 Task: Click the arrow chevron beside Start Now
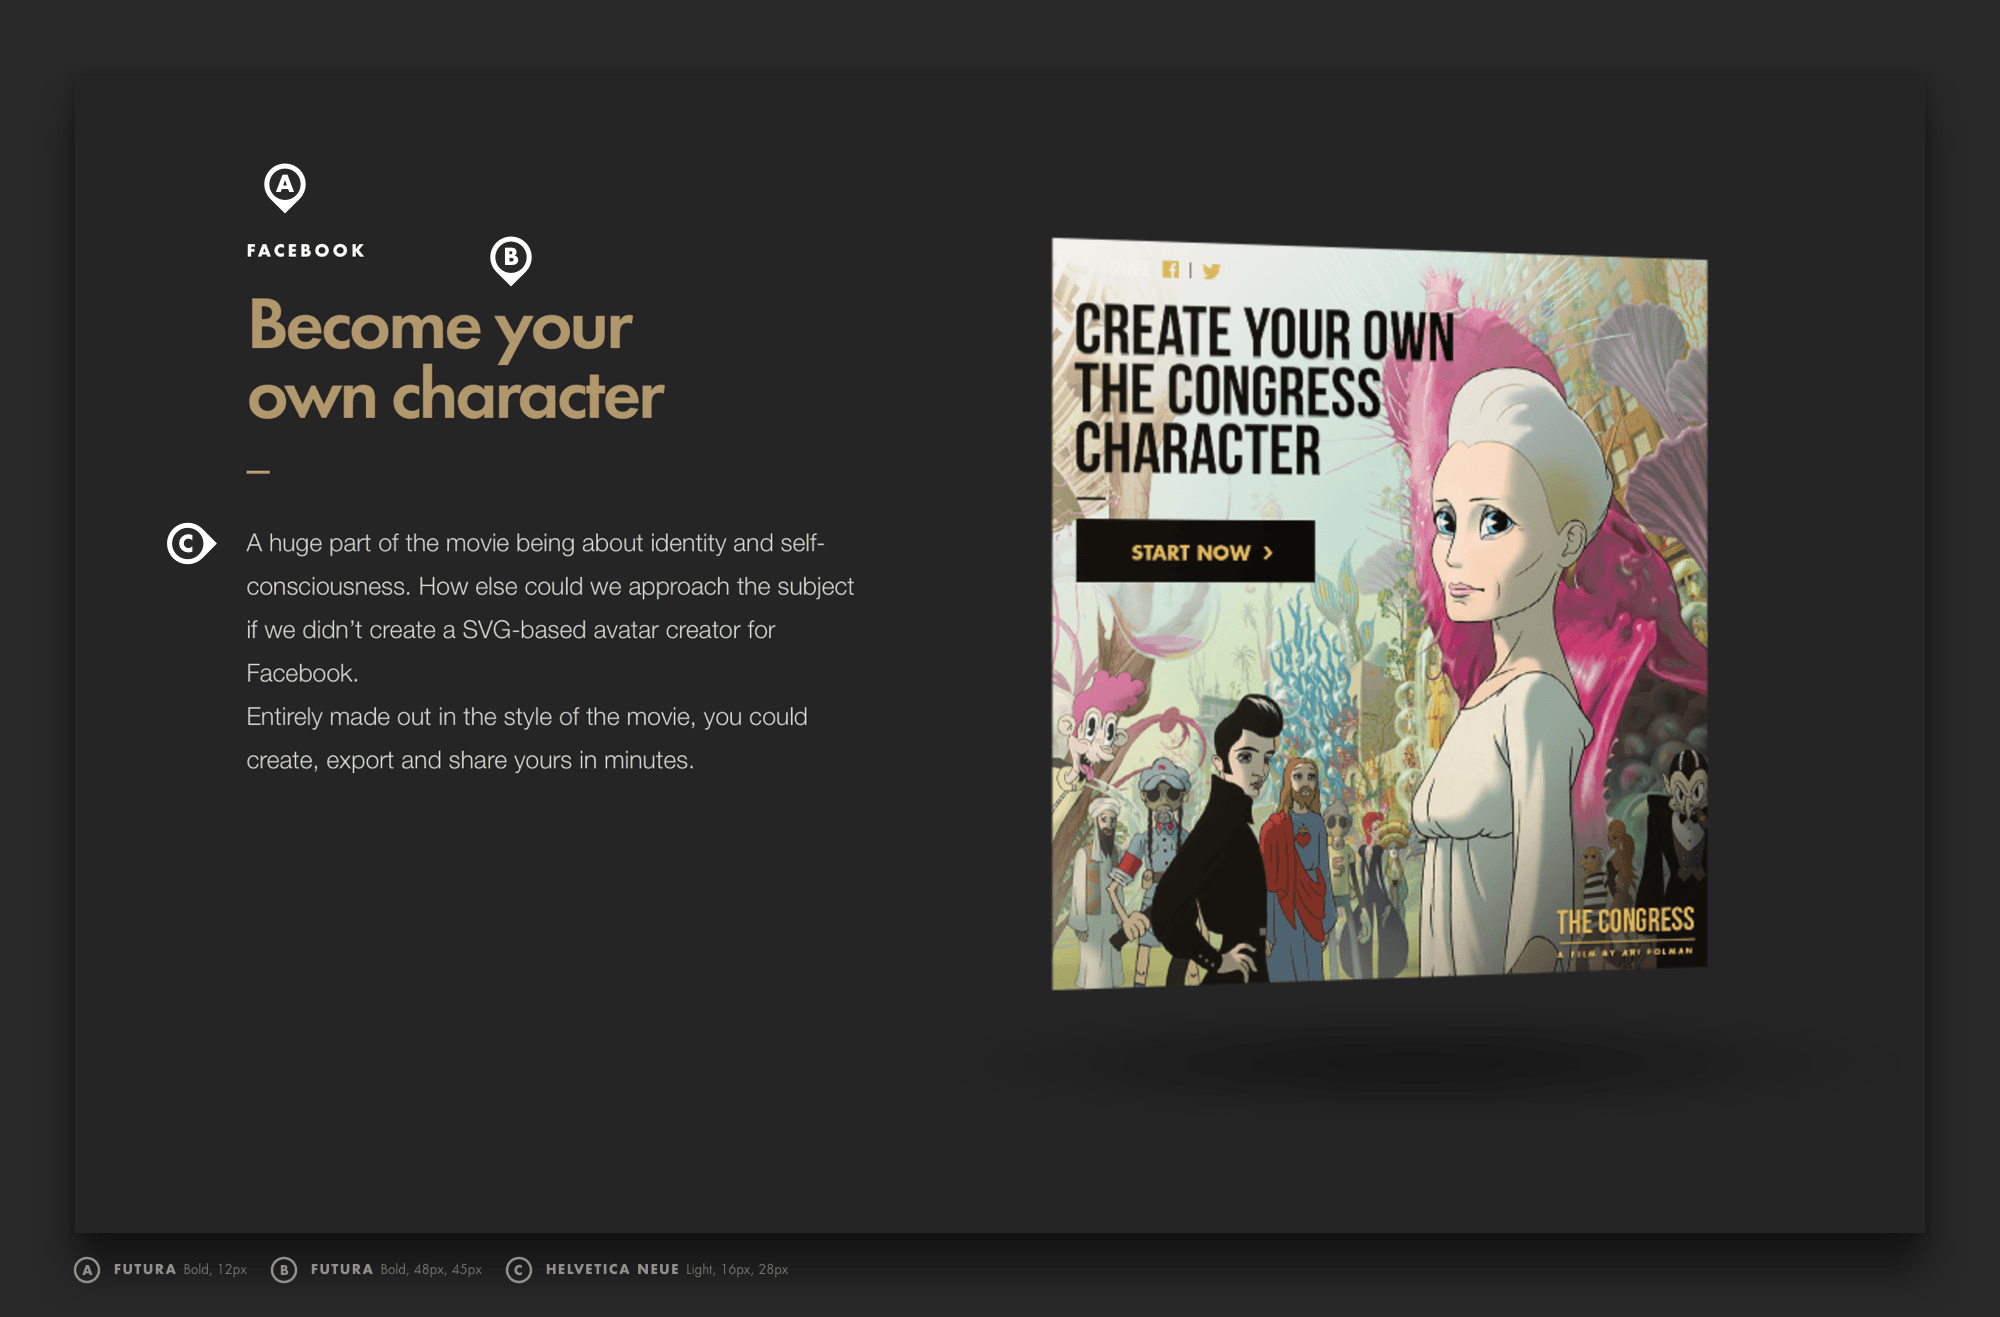point(1268,552)
